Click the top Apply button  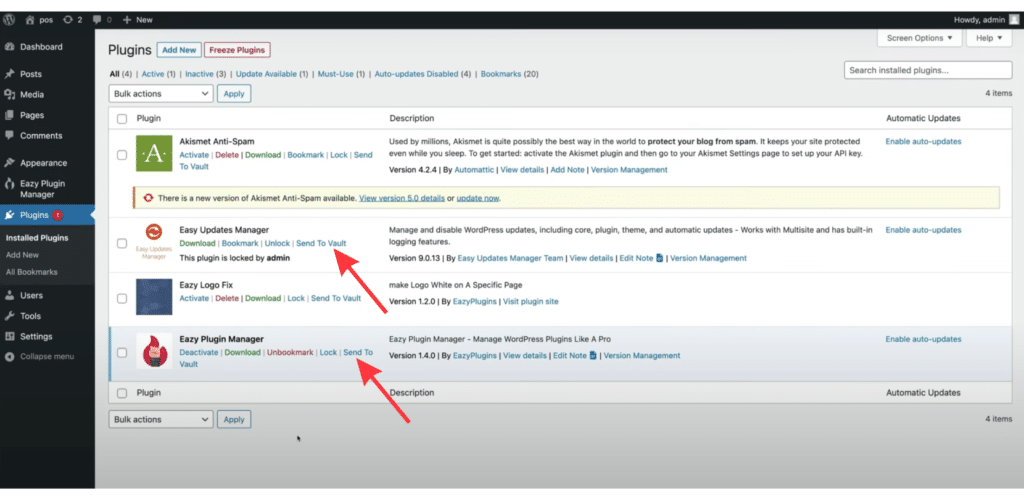coord(234,93)
